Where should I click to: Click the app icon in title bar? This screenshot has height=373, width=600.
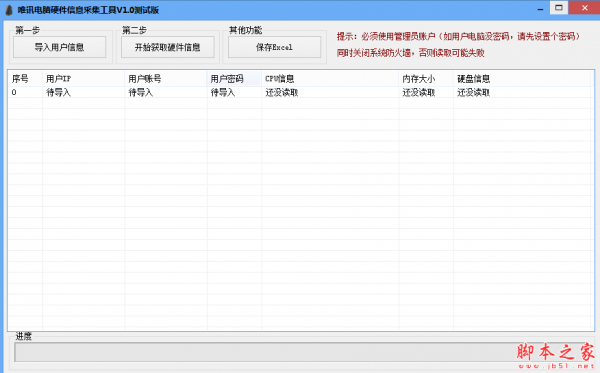coord(9,10)
